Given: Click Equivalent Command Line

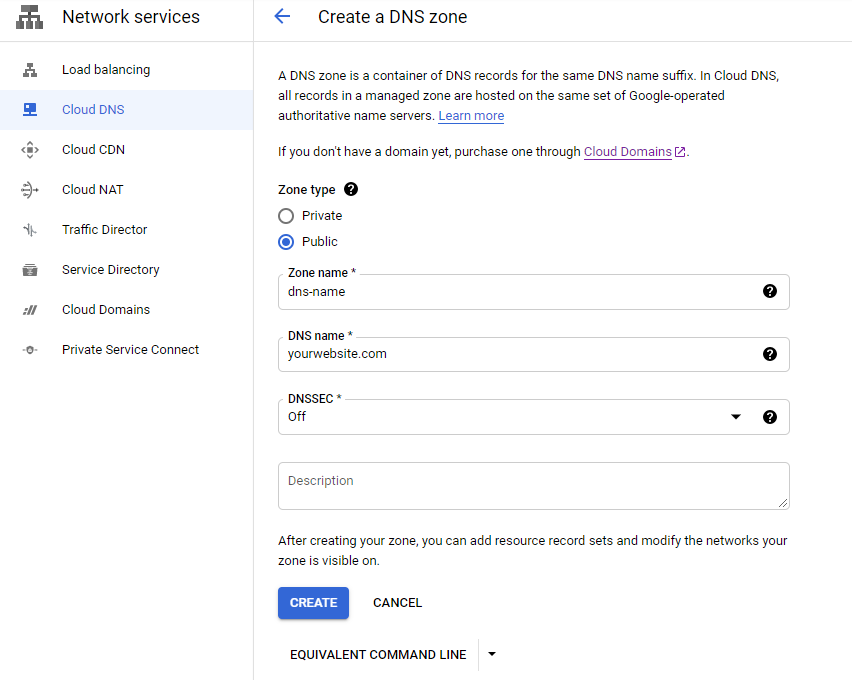Looking at the screenshot, I should pos(377,654).
